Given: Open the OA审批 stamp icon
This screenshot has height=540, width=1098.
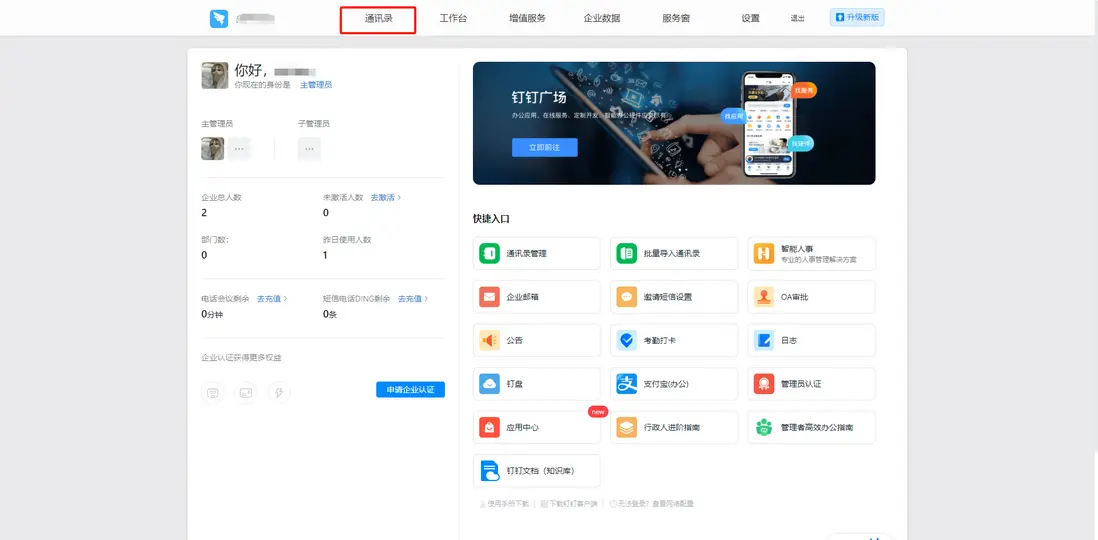Looking at the screenshot, I should point(764,297).
